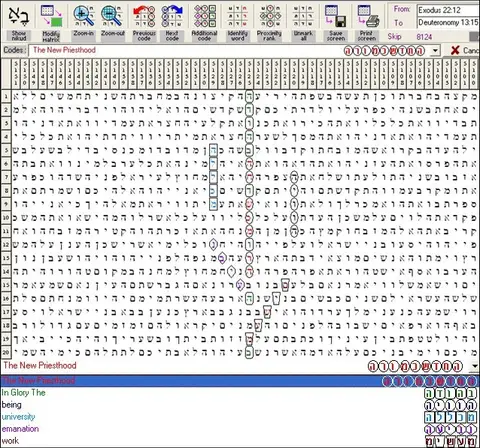Click the Save screen icon
Image resolution: width=480 pixels, height=448 pixels.
pos(335,16)
